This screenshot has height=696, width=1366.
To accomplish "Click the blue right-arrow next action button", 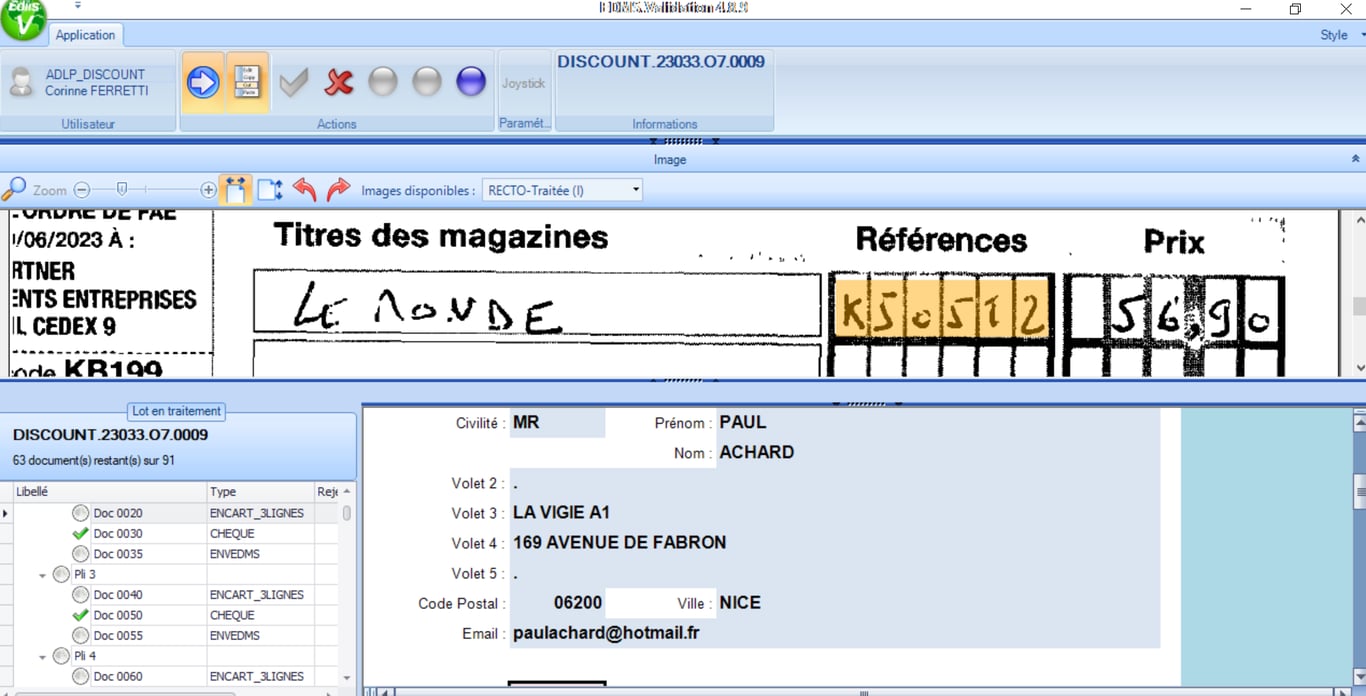I will (203, 82).
